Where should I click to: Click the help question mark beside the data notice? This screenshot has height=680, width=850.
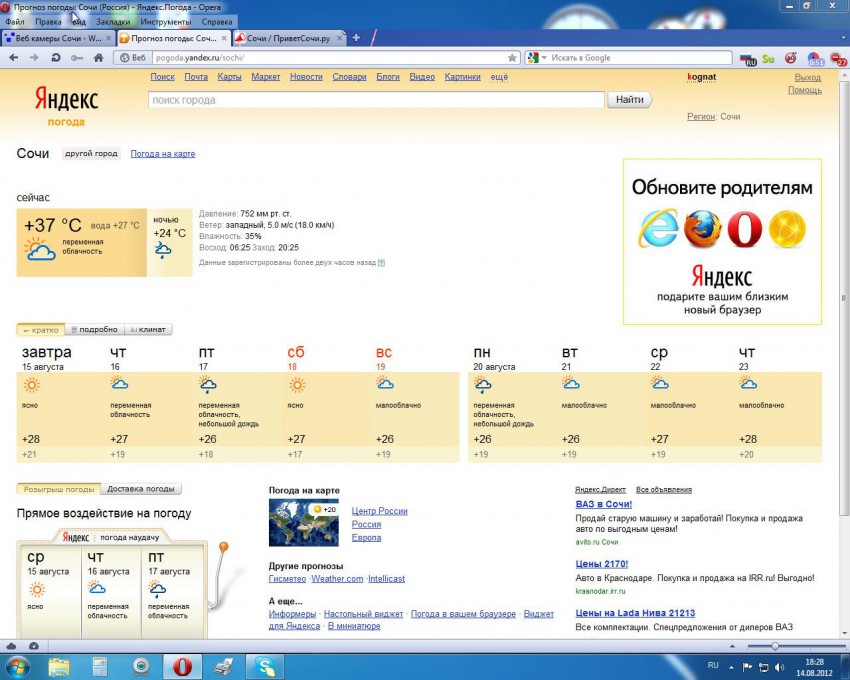pyautogui.click(x=381, y=263)
